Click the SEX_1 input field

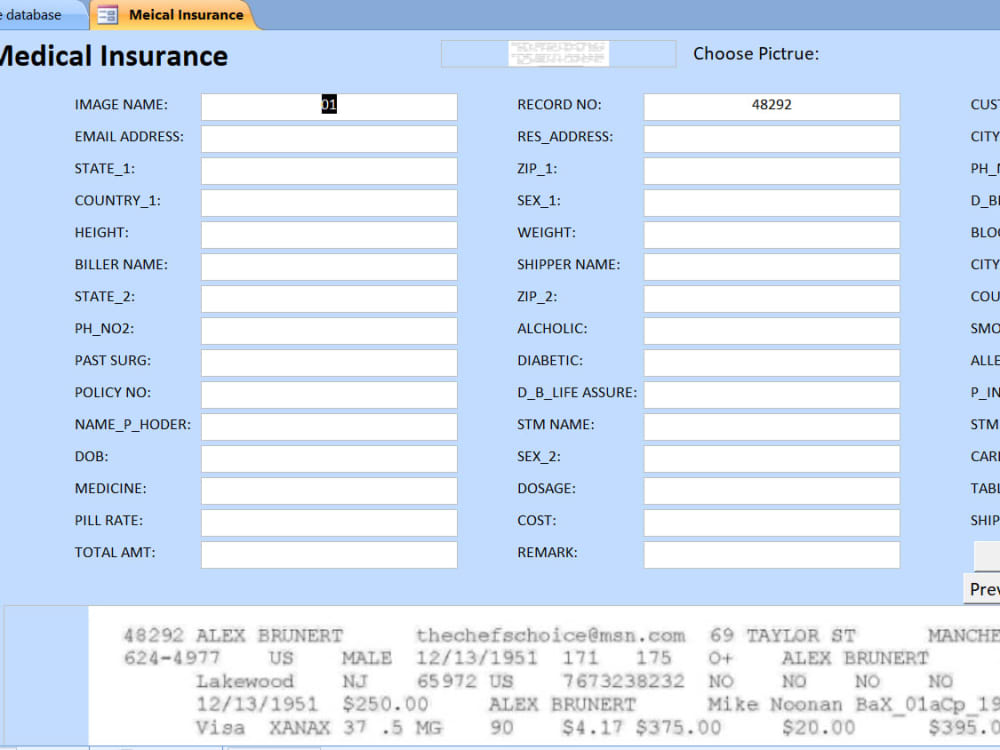(772, 203)
